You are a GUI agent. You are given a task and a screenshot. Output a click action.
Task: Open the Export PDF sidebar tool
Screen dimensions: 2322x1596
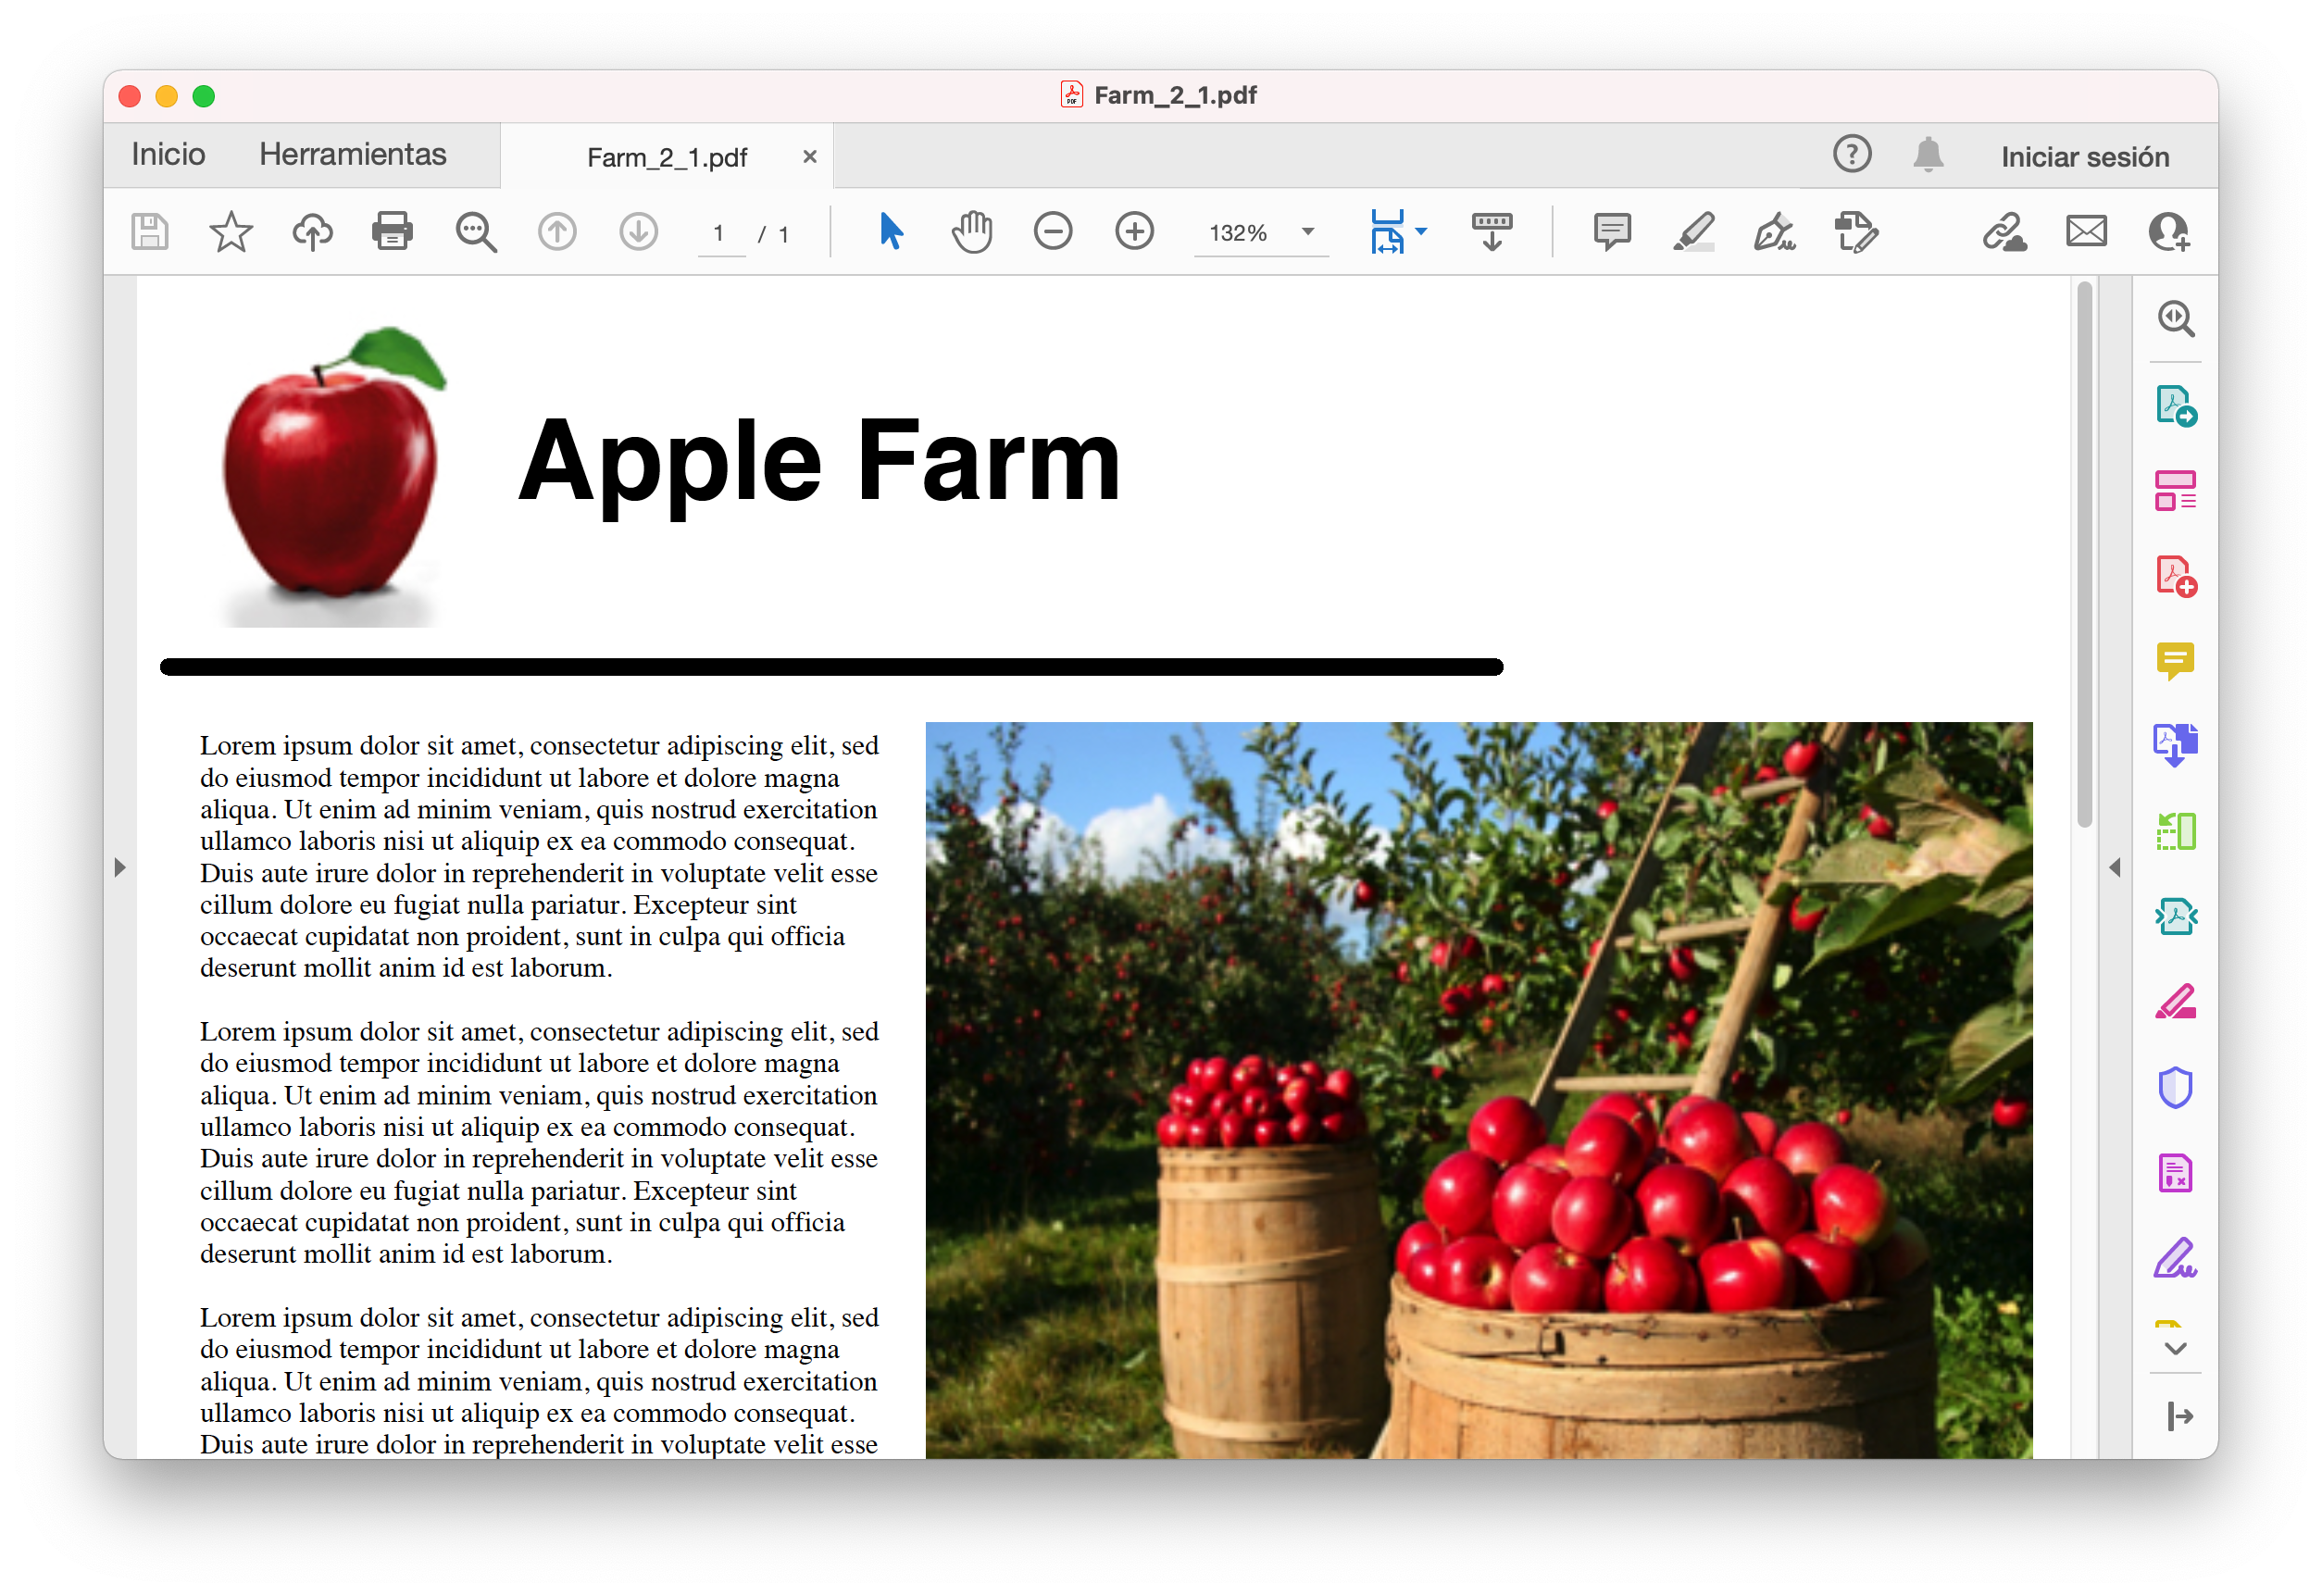(2176, 406)
